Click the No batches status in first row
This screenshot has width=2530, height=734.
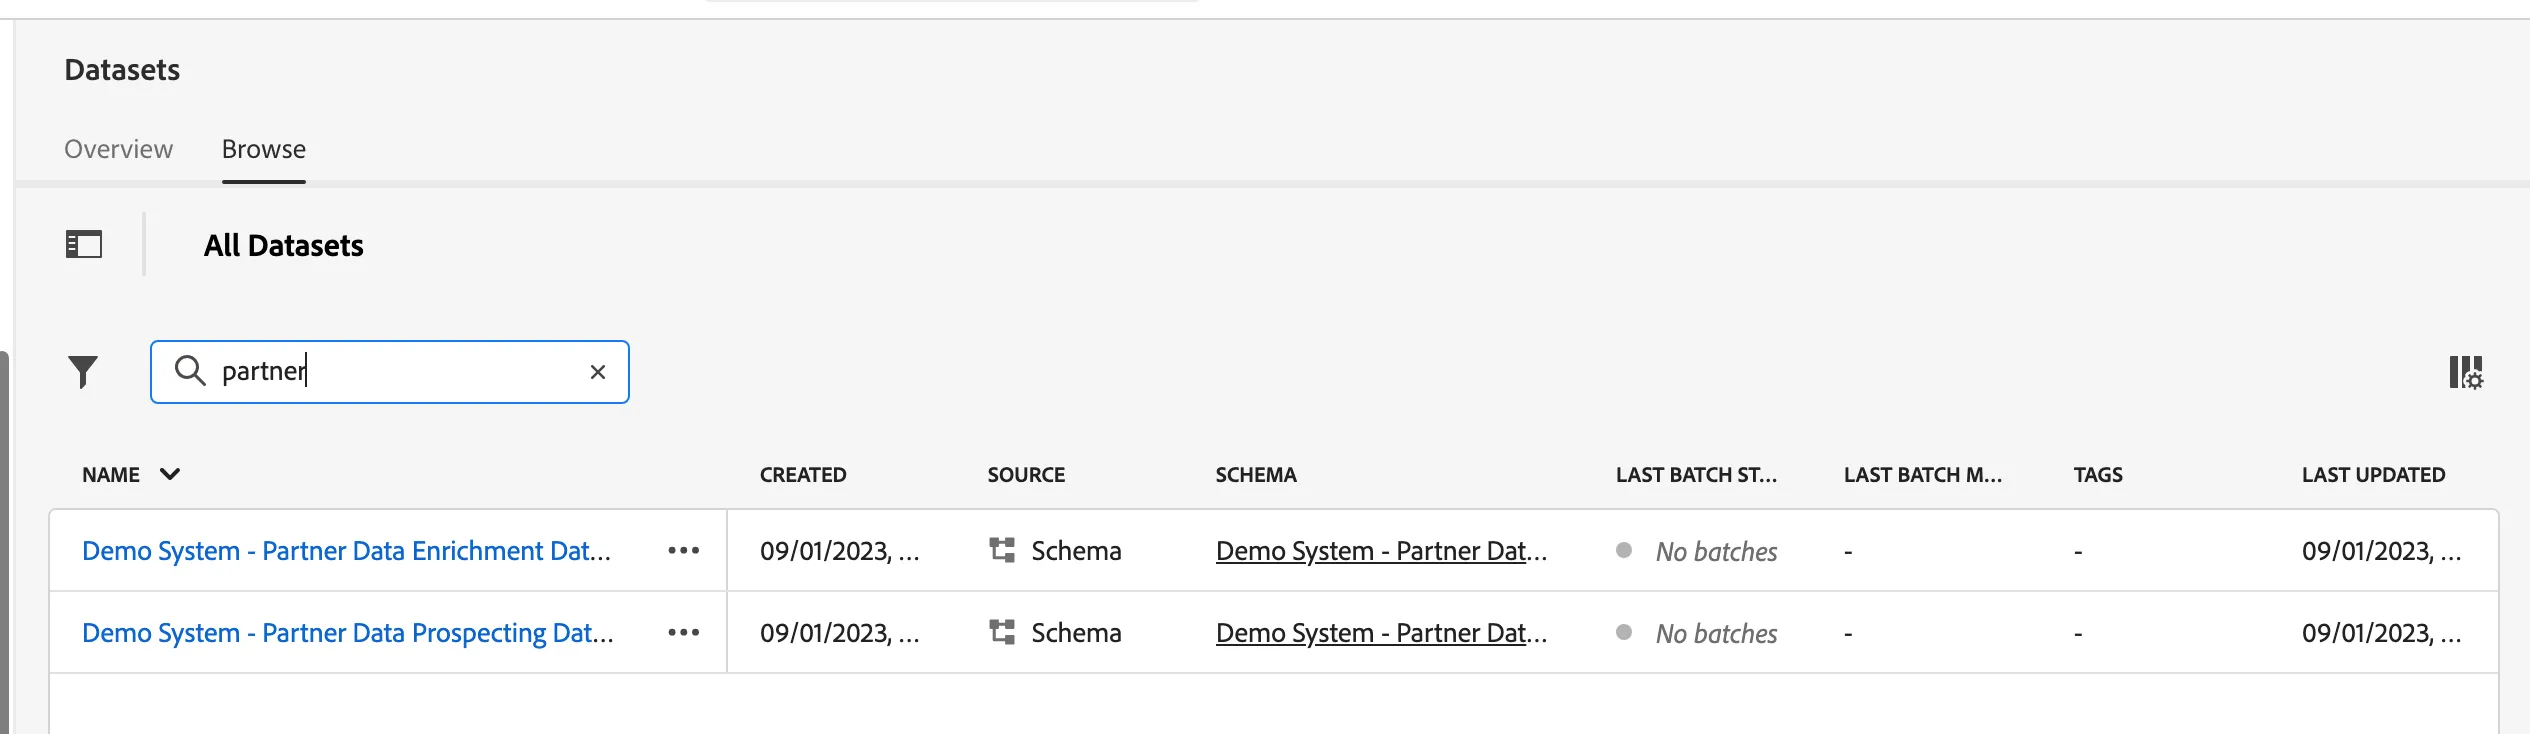coord(1716,551)
